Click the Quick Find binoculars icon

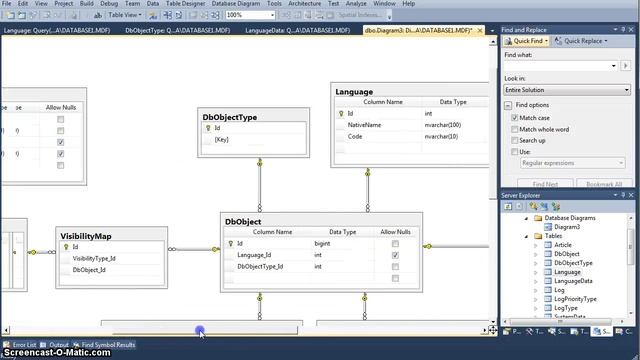(508, 41)
